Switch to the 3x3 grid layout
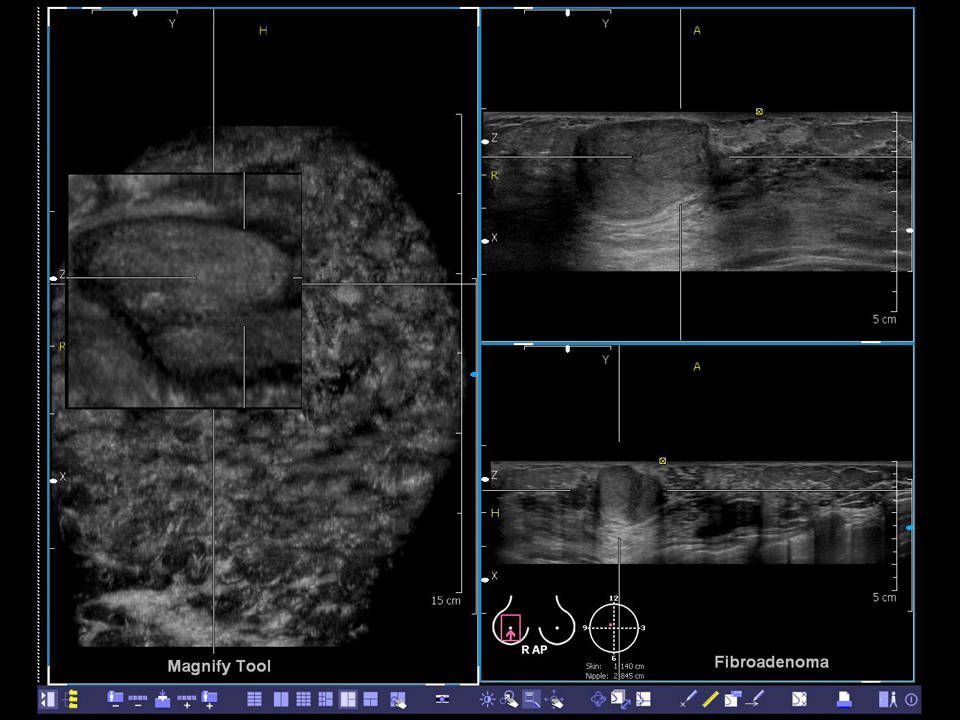 (x=303, y=699)
